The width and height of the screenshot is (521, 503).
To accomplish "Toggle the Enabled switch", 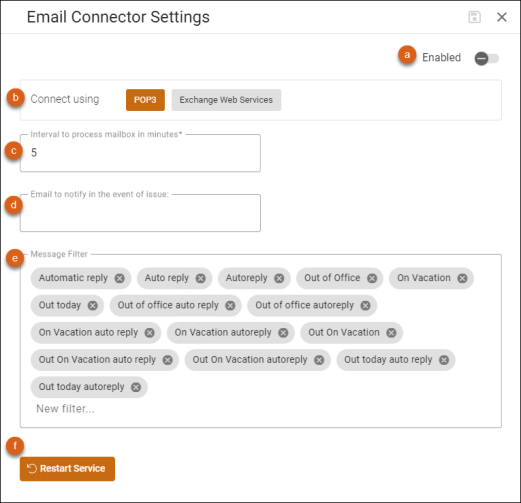I will tap(487, 59).
